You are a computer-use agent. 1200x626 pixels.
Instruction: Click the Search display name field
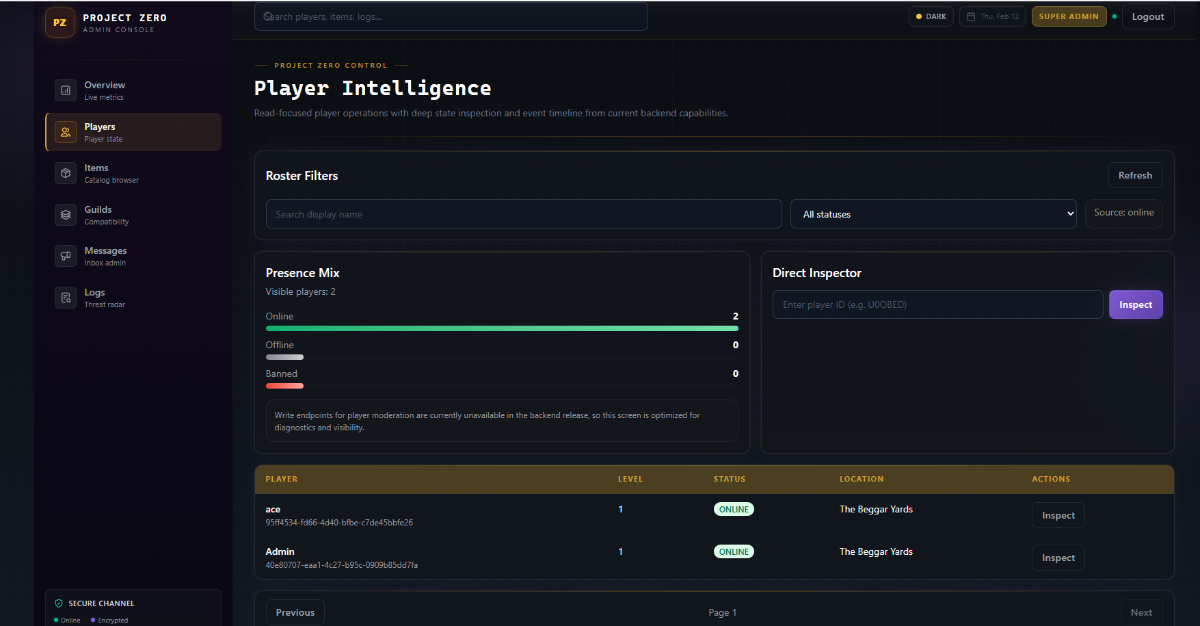[x=523, y=214]
